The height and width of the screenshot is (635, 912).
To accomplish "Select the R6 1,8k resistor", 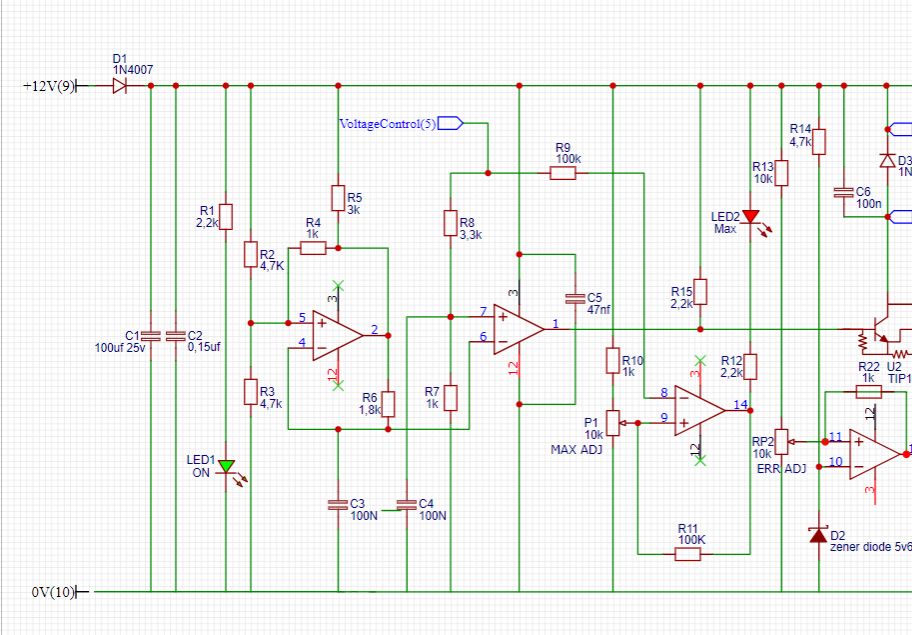I will tap(388, 403).
